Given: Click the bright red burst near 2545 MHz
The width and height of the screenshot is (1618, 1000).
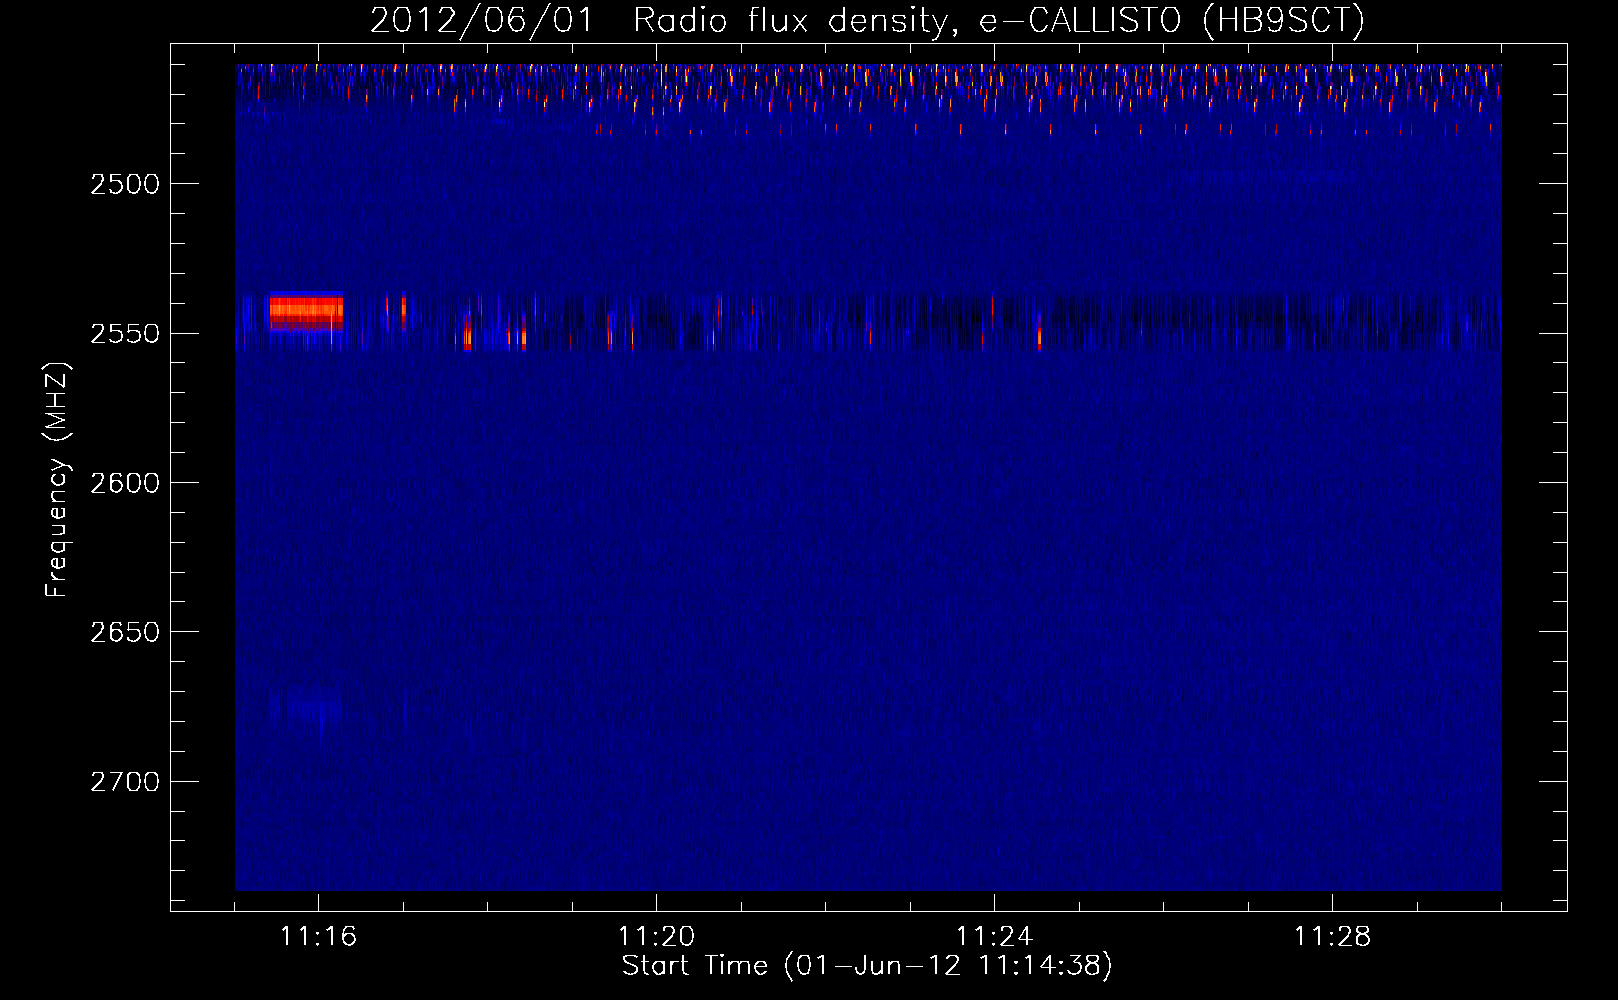Looking at the screenshot, I should point(306,312).
